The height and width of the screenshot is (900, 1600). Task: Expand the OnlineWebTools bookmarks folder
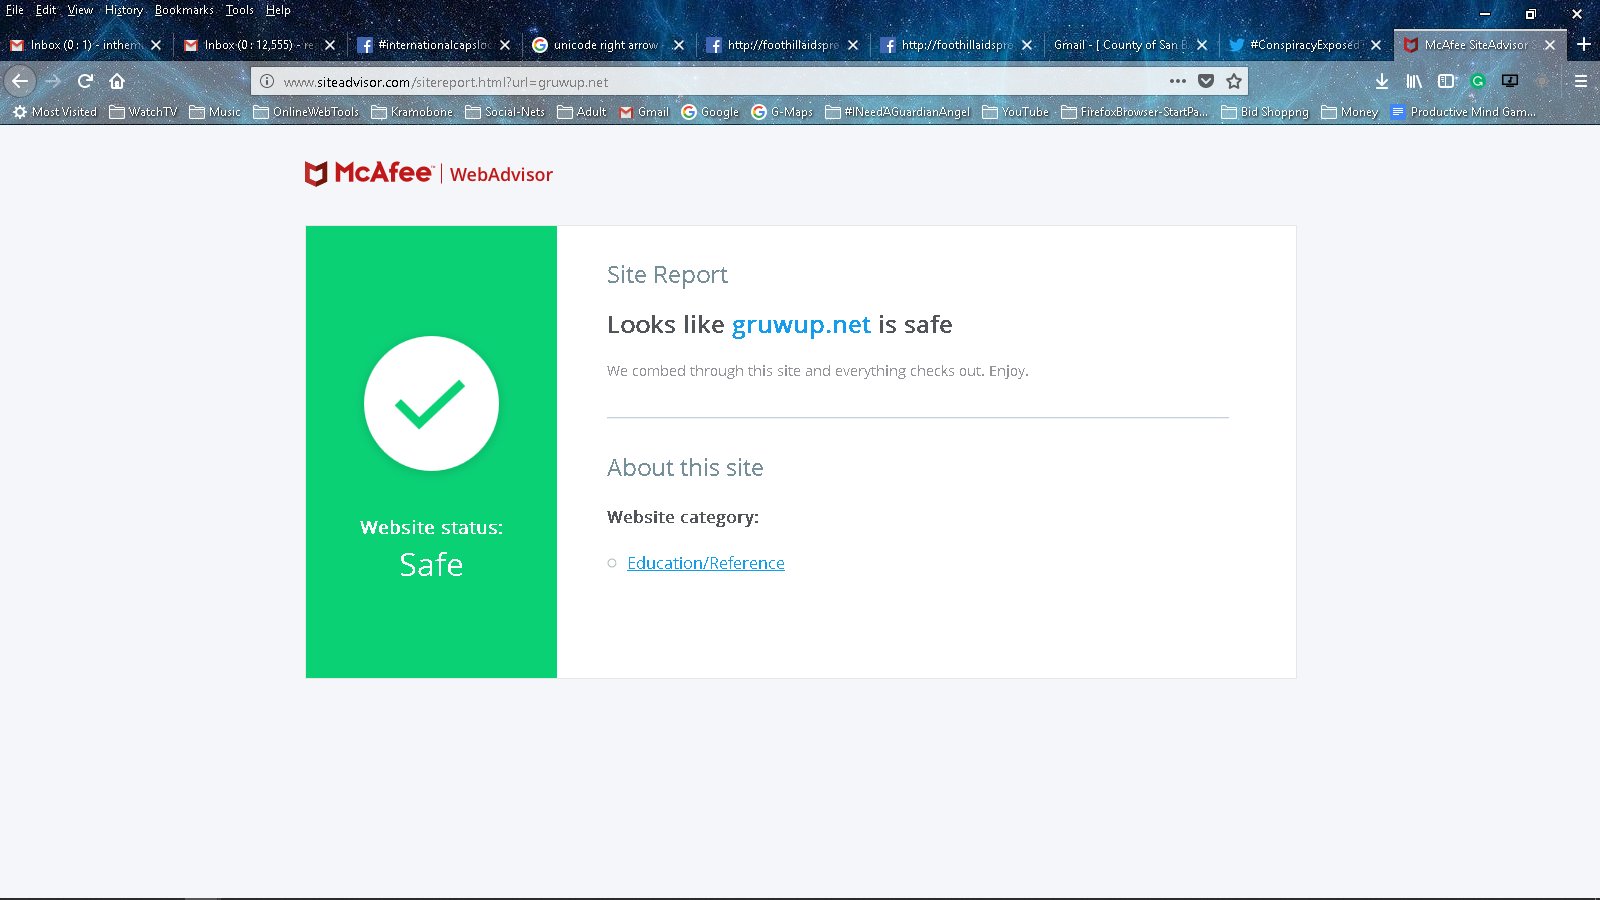tap(306, 112)
